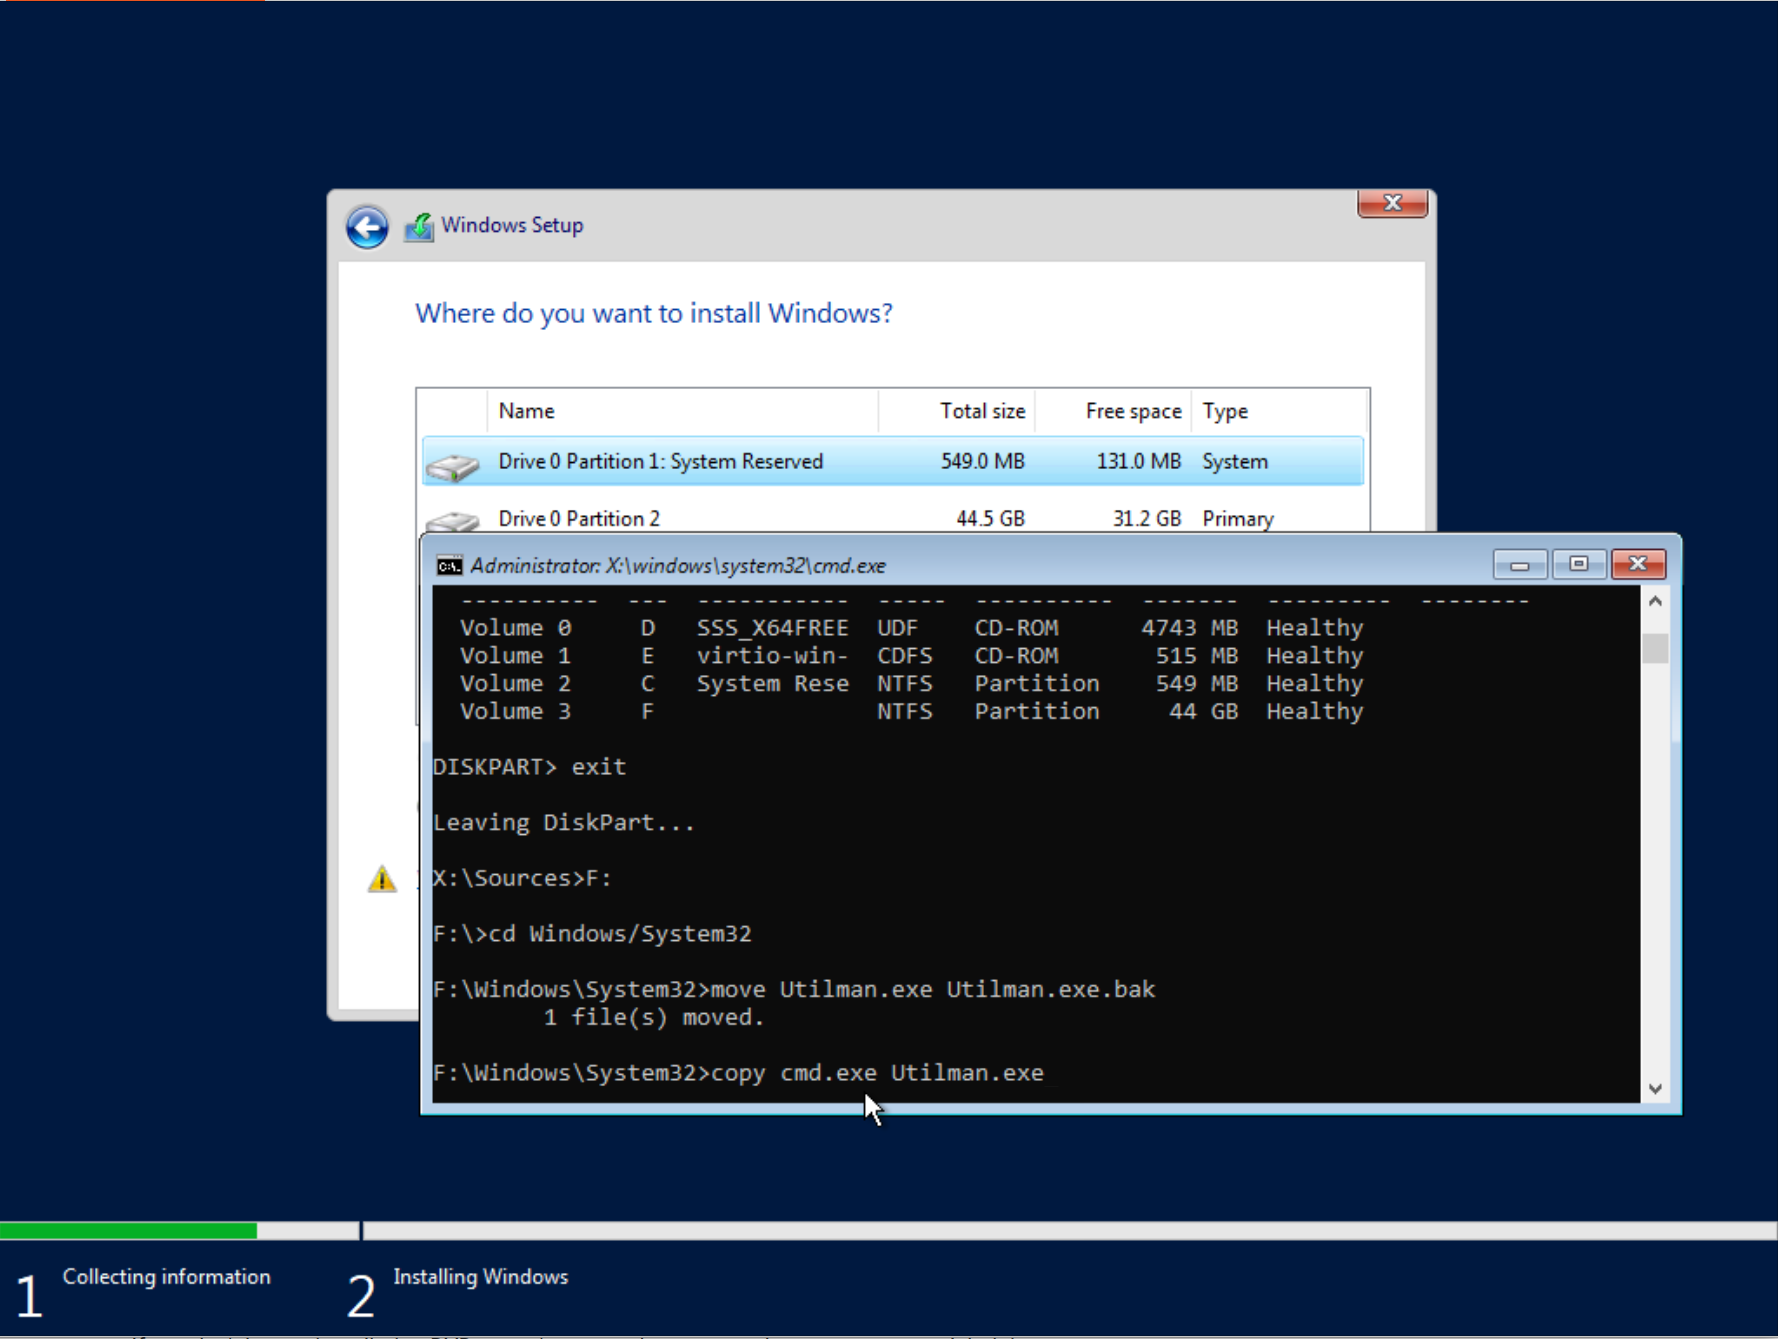This screenshot has width=1778, height=1339.
Task: Click the System type cell
Action: point(1235,462)
